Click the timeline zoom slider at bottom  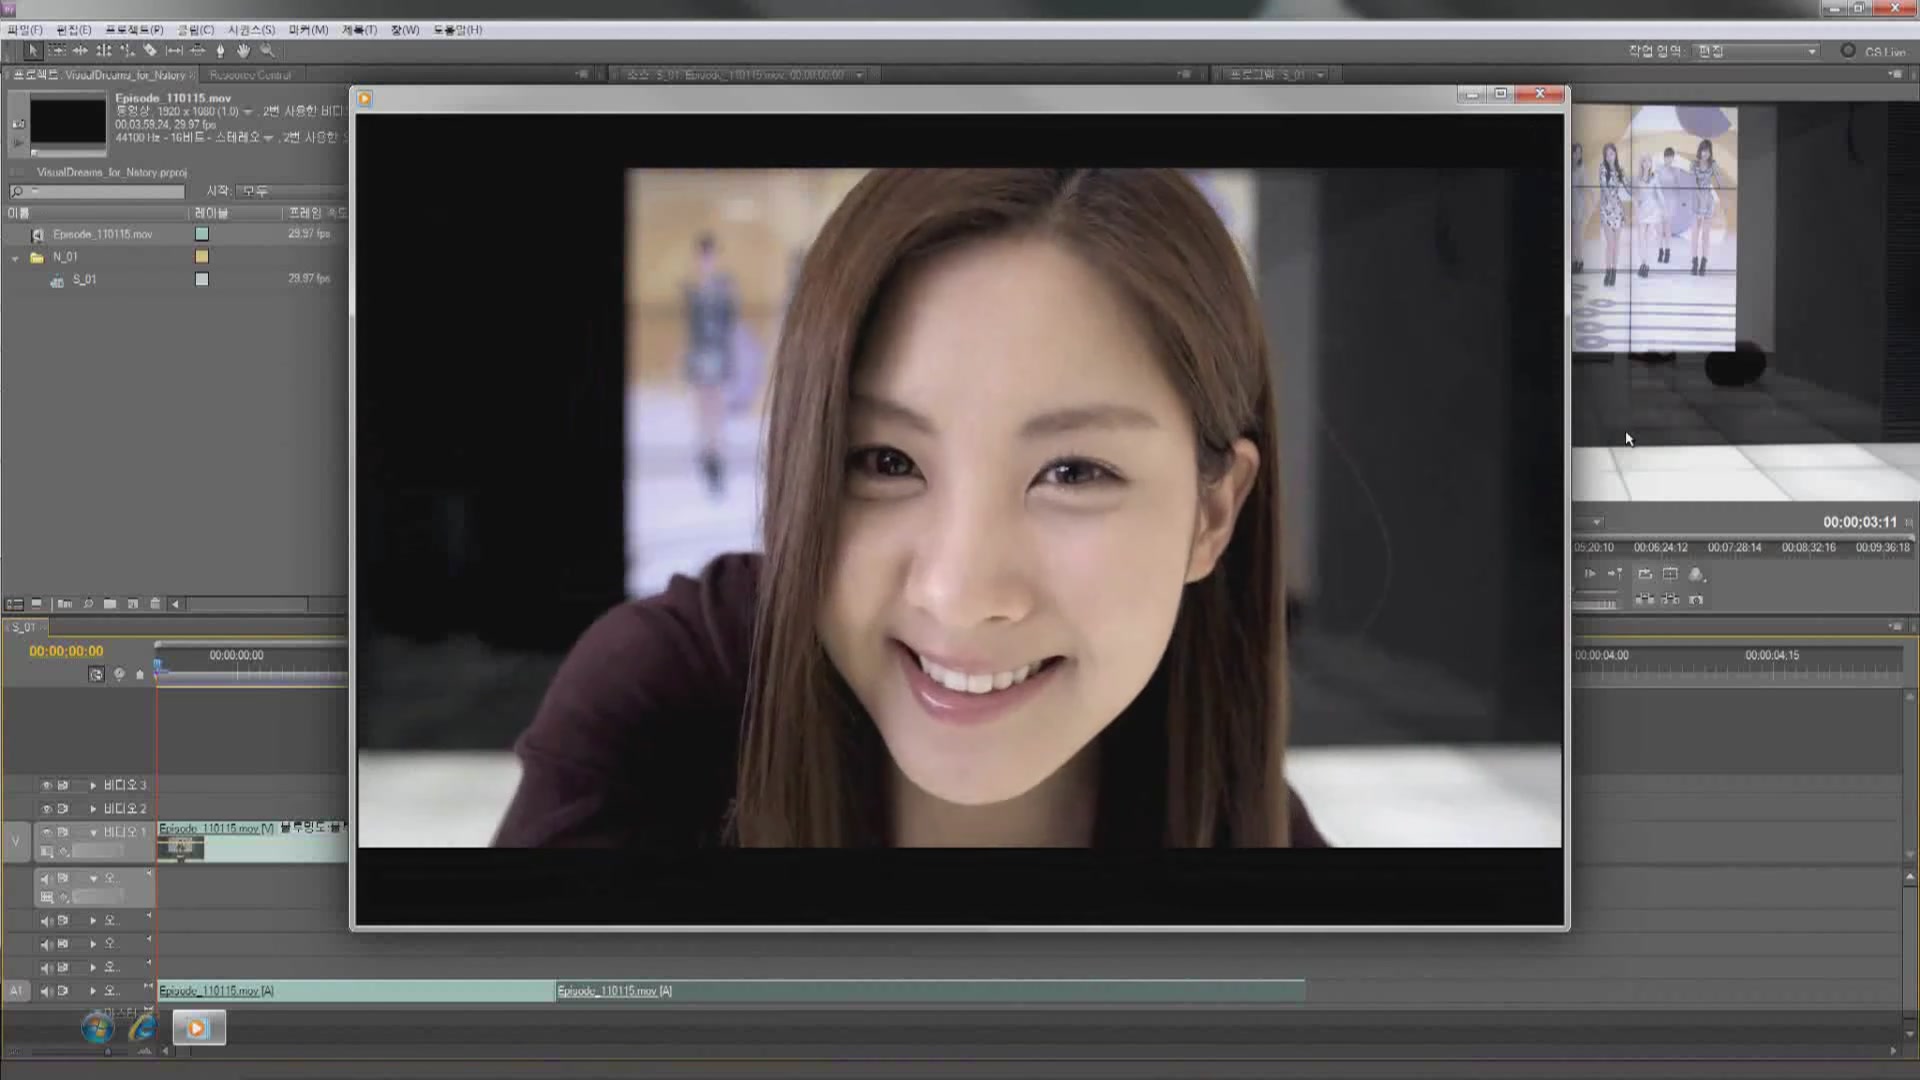click(107, 1052)
